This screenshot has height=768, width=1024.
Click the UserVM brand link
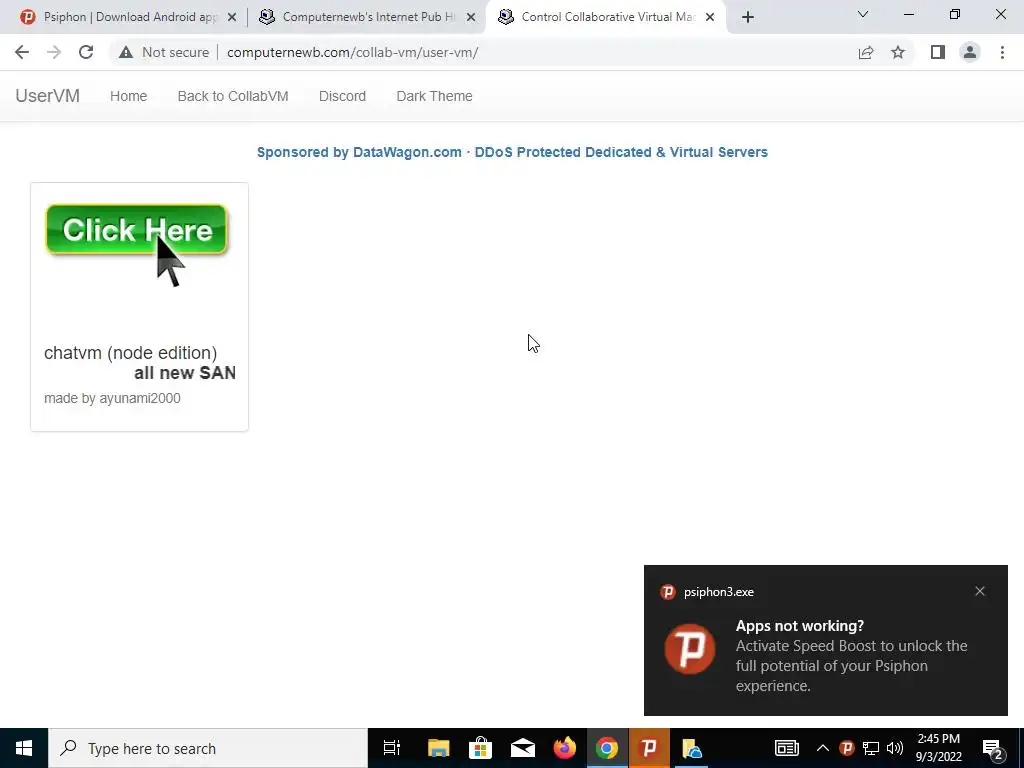[x=48, y=96]
